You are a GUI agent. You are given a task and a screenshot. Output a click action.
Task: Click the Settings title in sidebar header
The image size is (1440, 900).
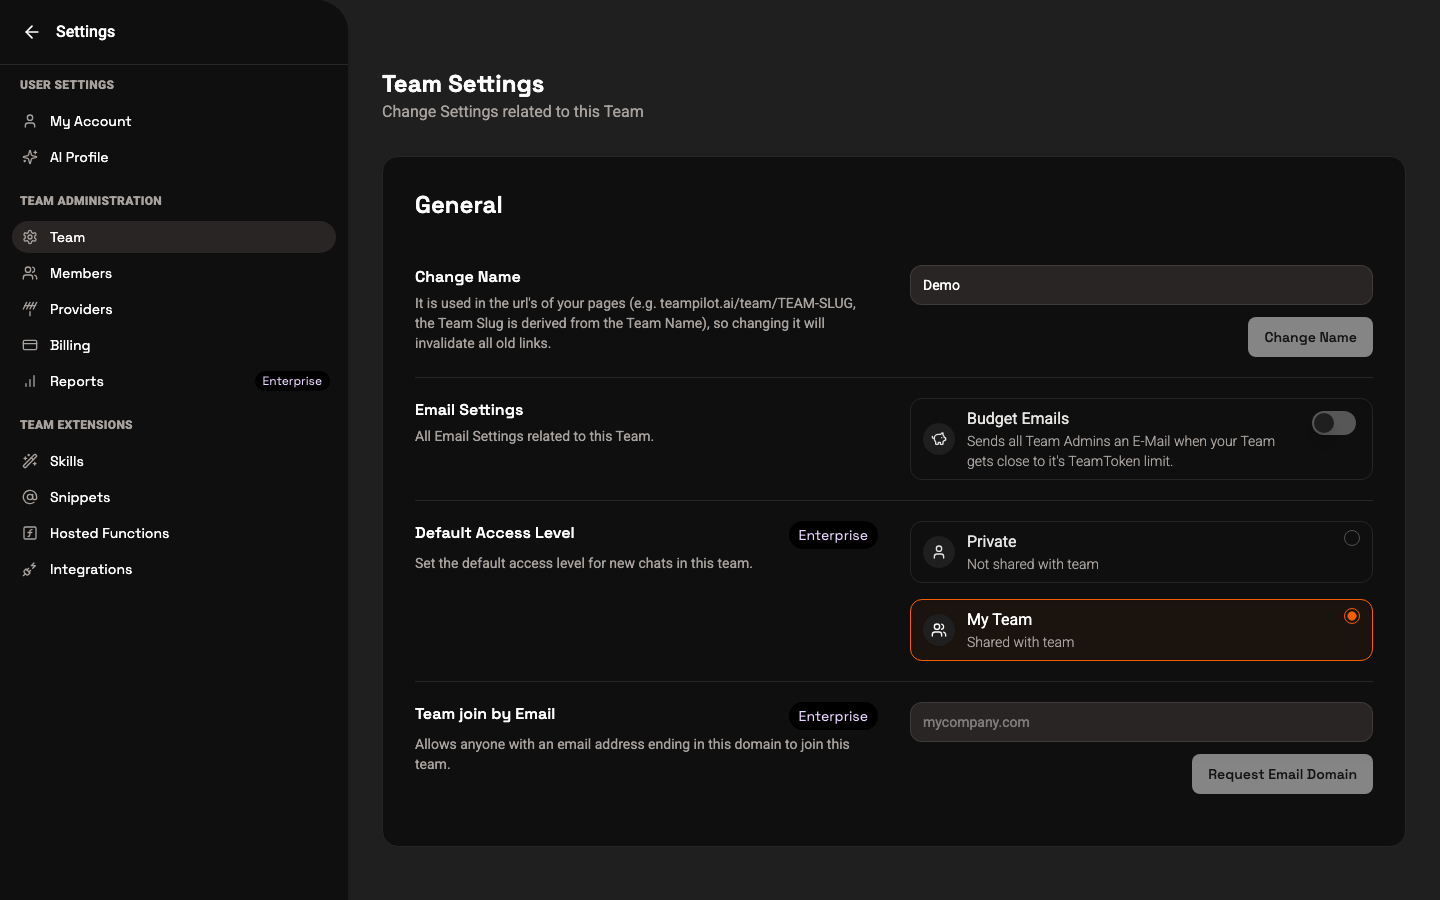click(85, 32)
